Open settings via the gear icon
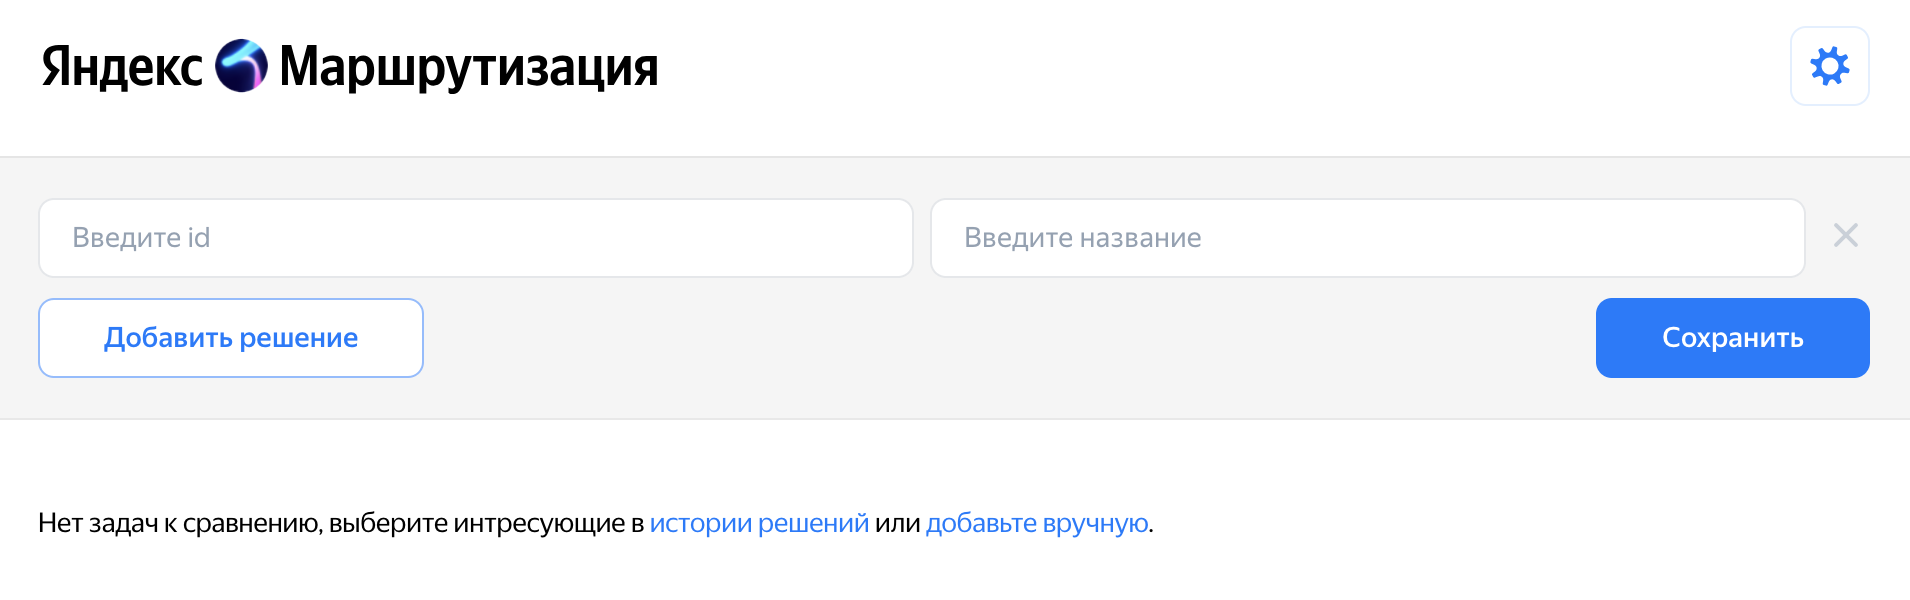The width and height of the screenshot is (1910, 600). pyautogui.click(x=1829, y=66)
